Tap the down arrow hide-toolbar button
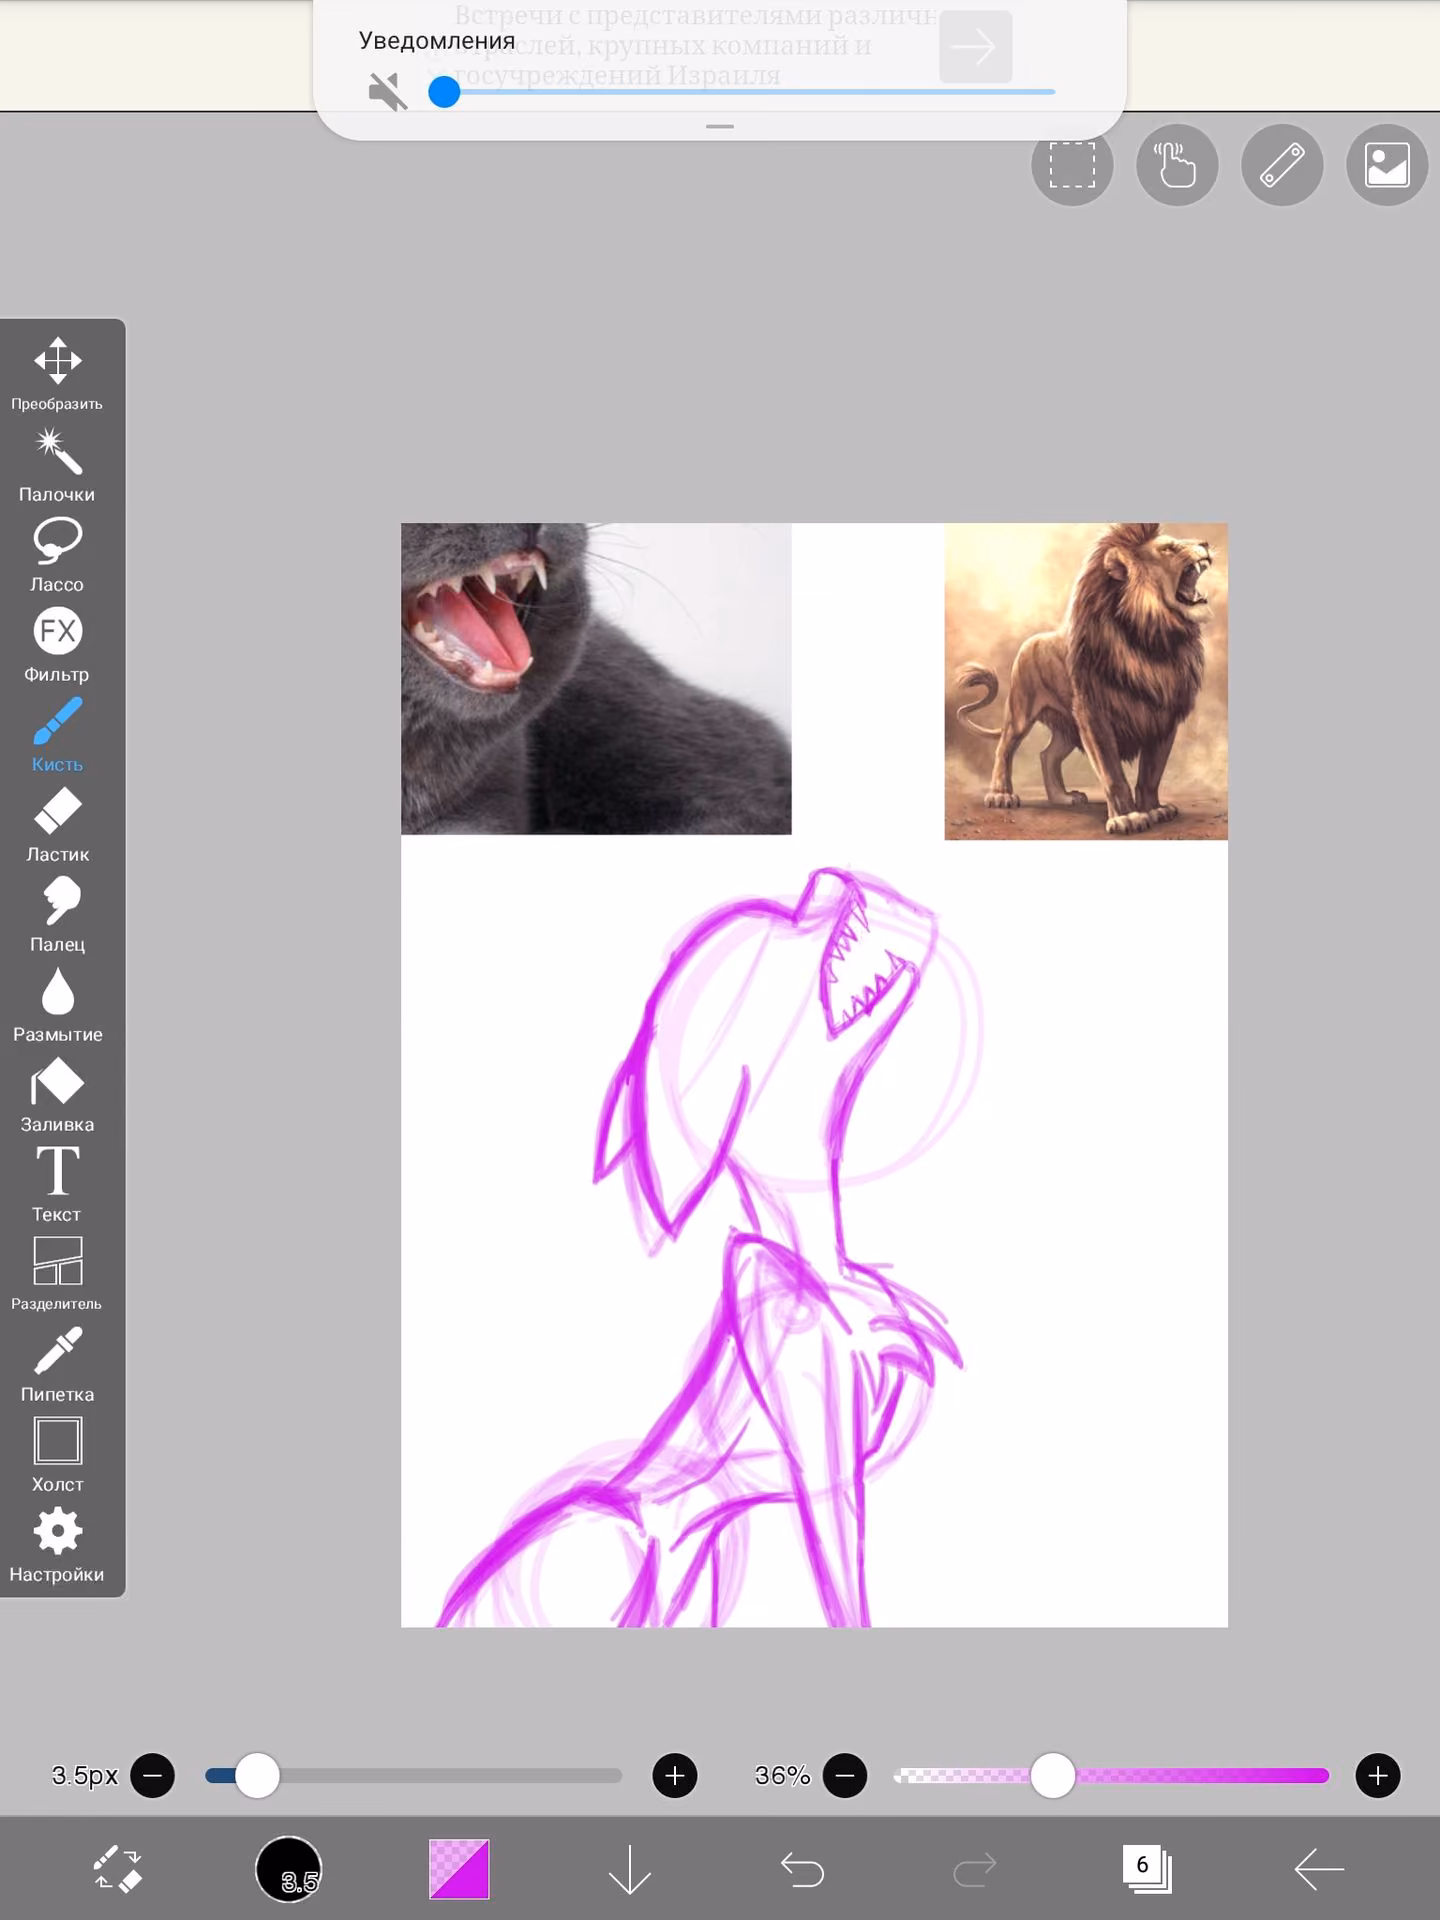This screenshot has width=1440, height=1920. (630, 1869)
